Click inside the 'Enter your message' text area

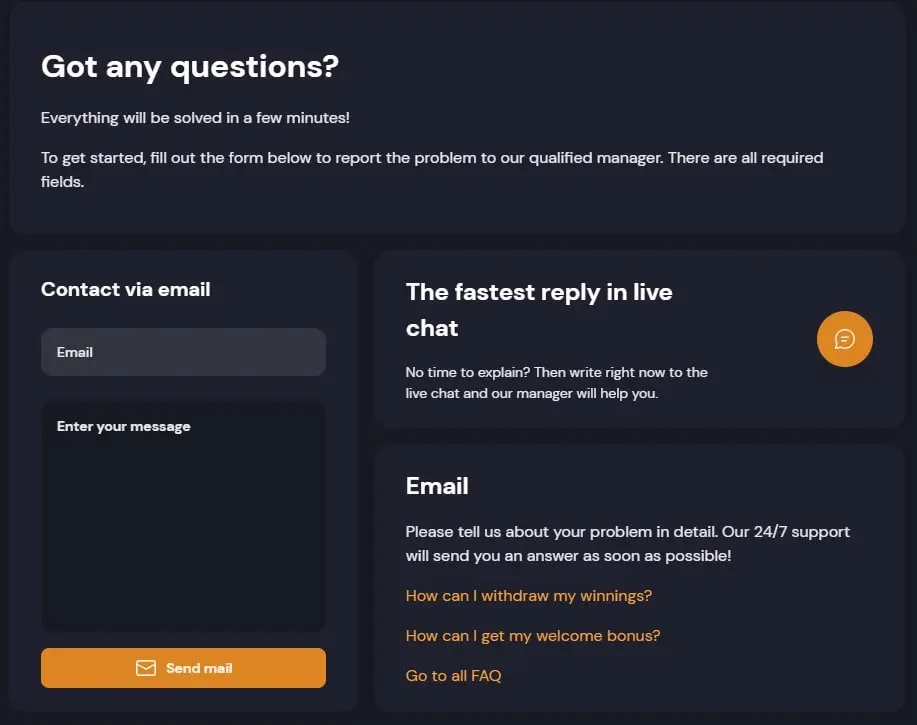(183, 530)
